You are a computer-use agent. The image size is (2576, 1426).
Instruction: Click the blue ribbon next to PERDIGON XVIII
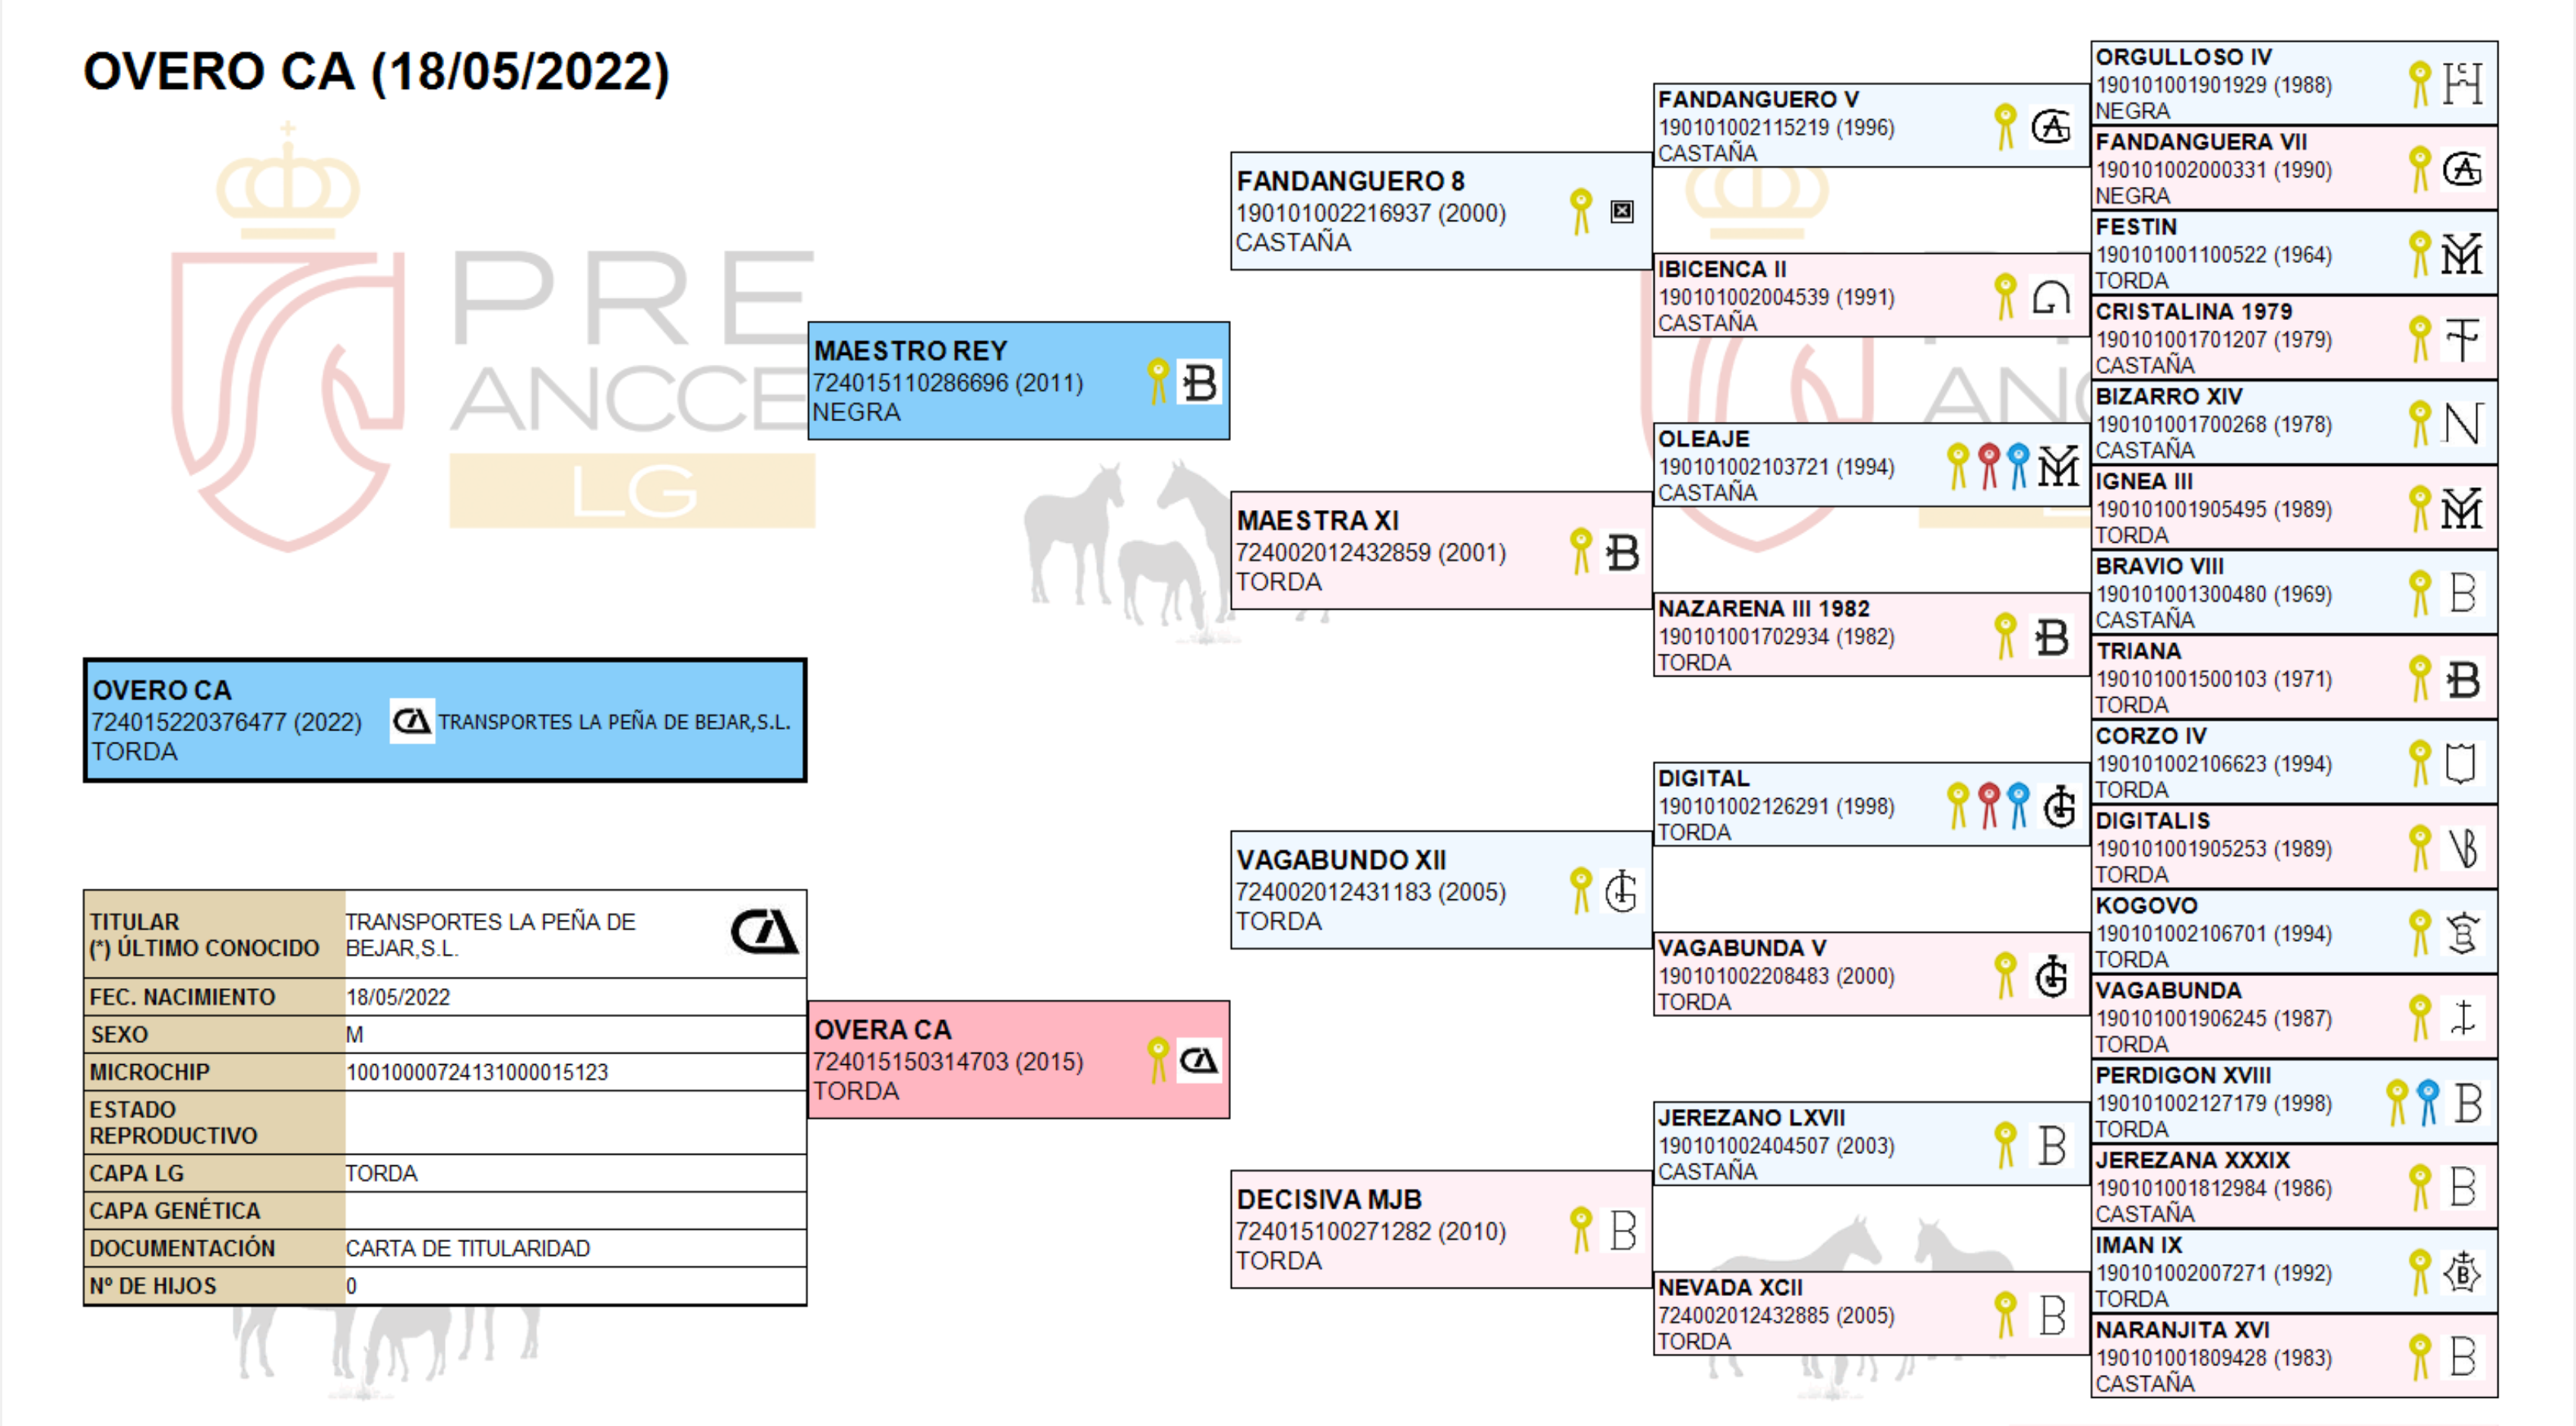pos(2428,1102)
